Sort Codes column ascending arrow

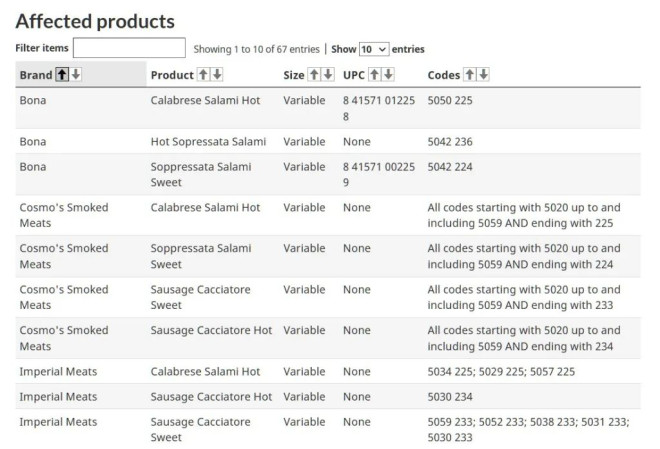[470, 75]
